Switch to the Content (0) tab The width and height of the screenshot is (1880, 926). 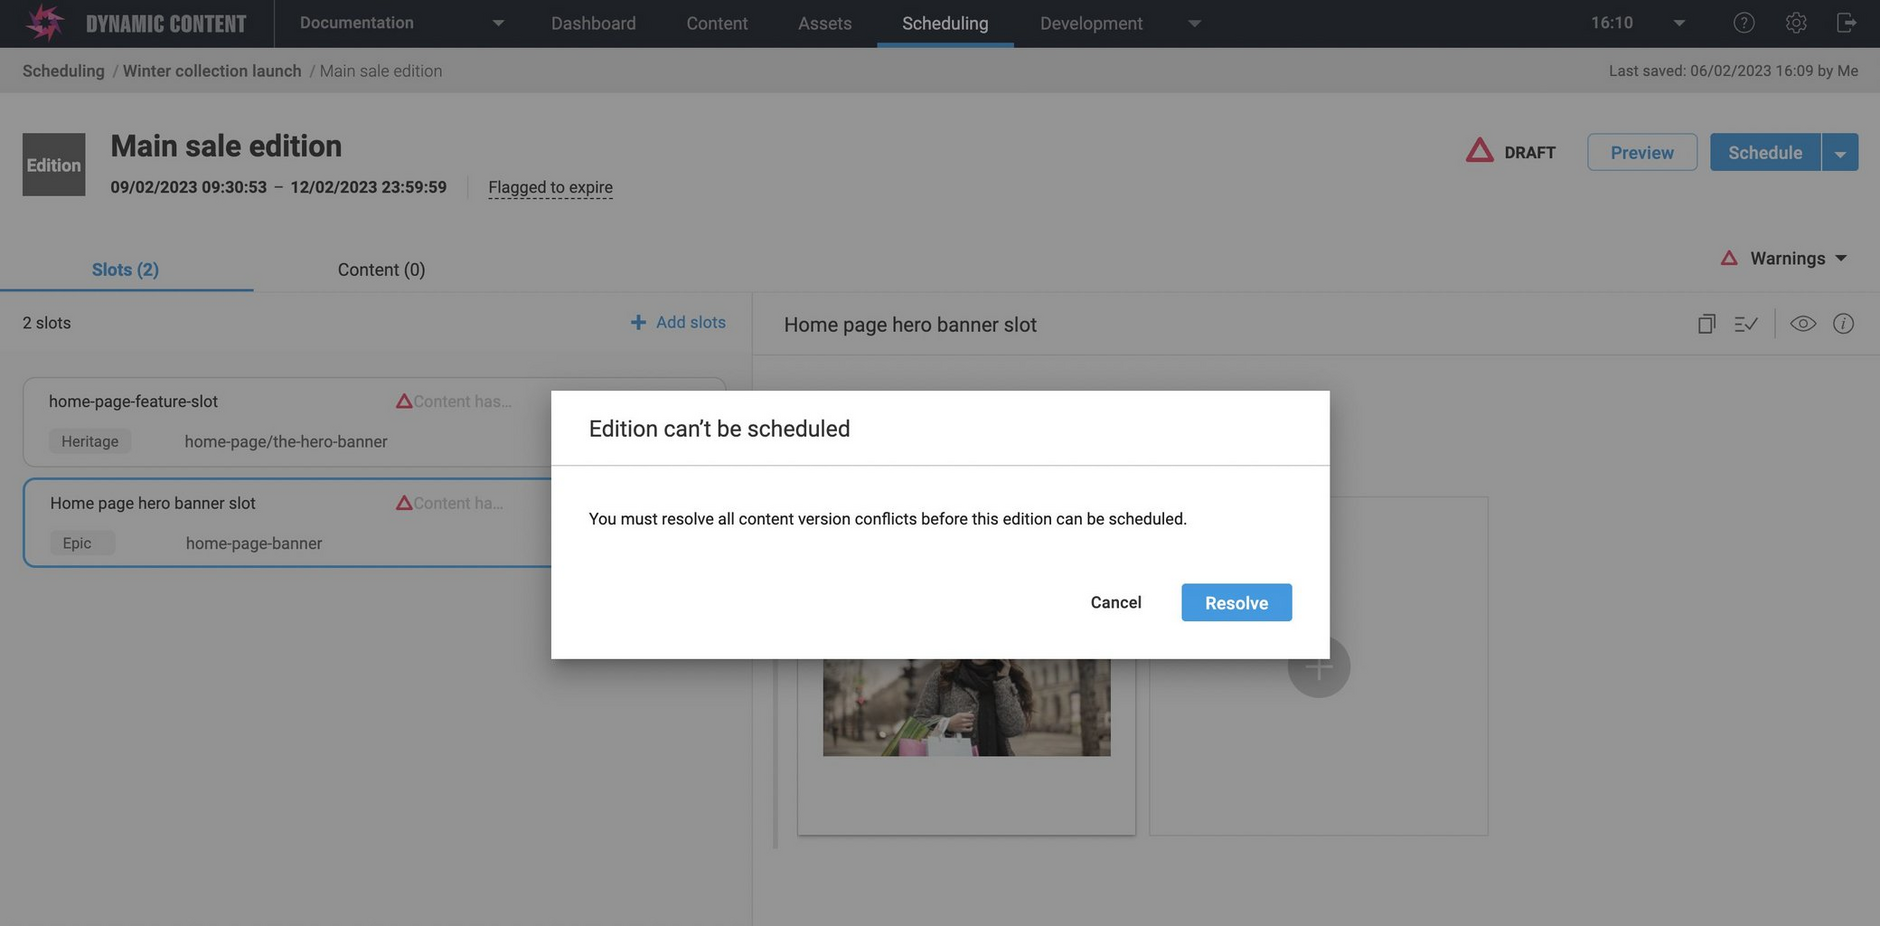click(x=381, y=270)
